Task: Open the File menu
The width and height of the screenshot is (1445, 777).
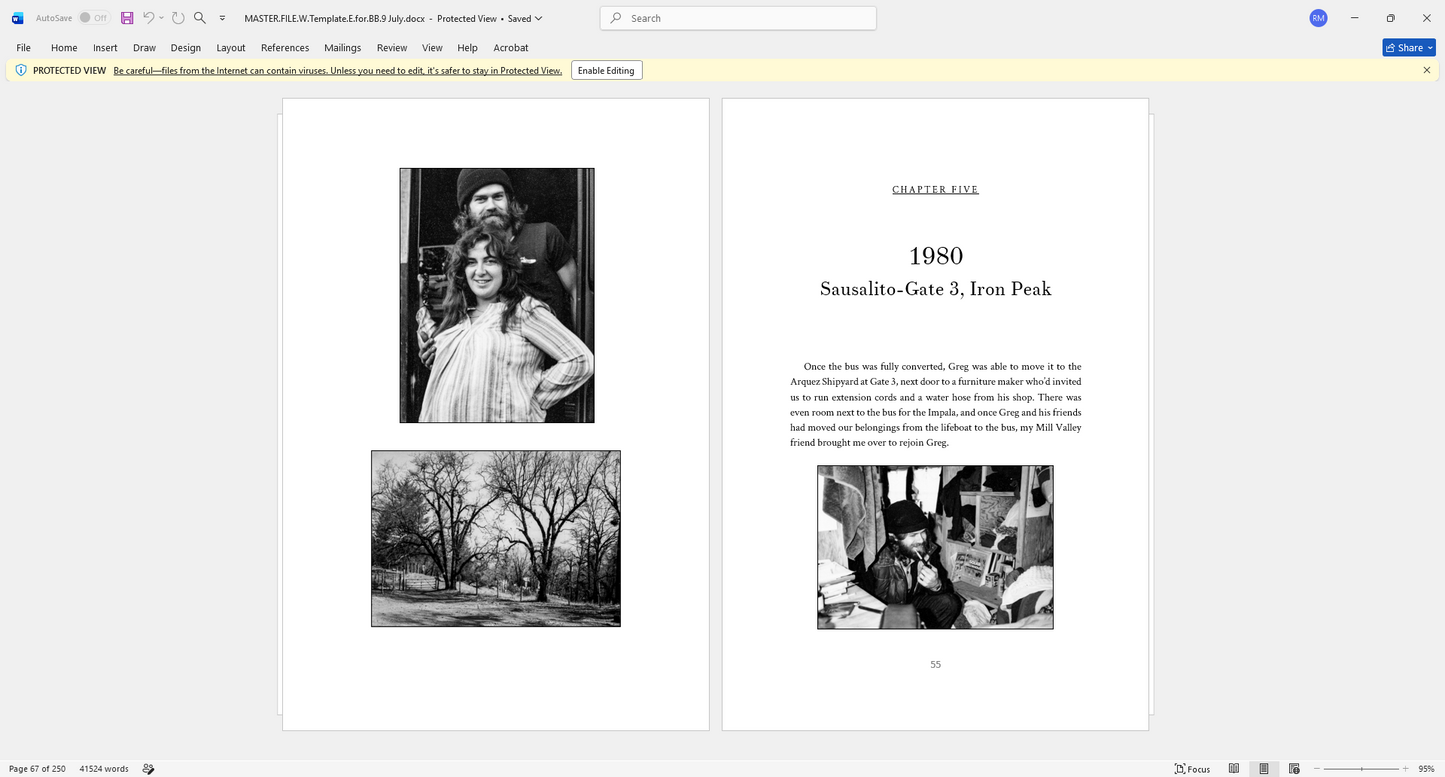Action: coord(23,47)
